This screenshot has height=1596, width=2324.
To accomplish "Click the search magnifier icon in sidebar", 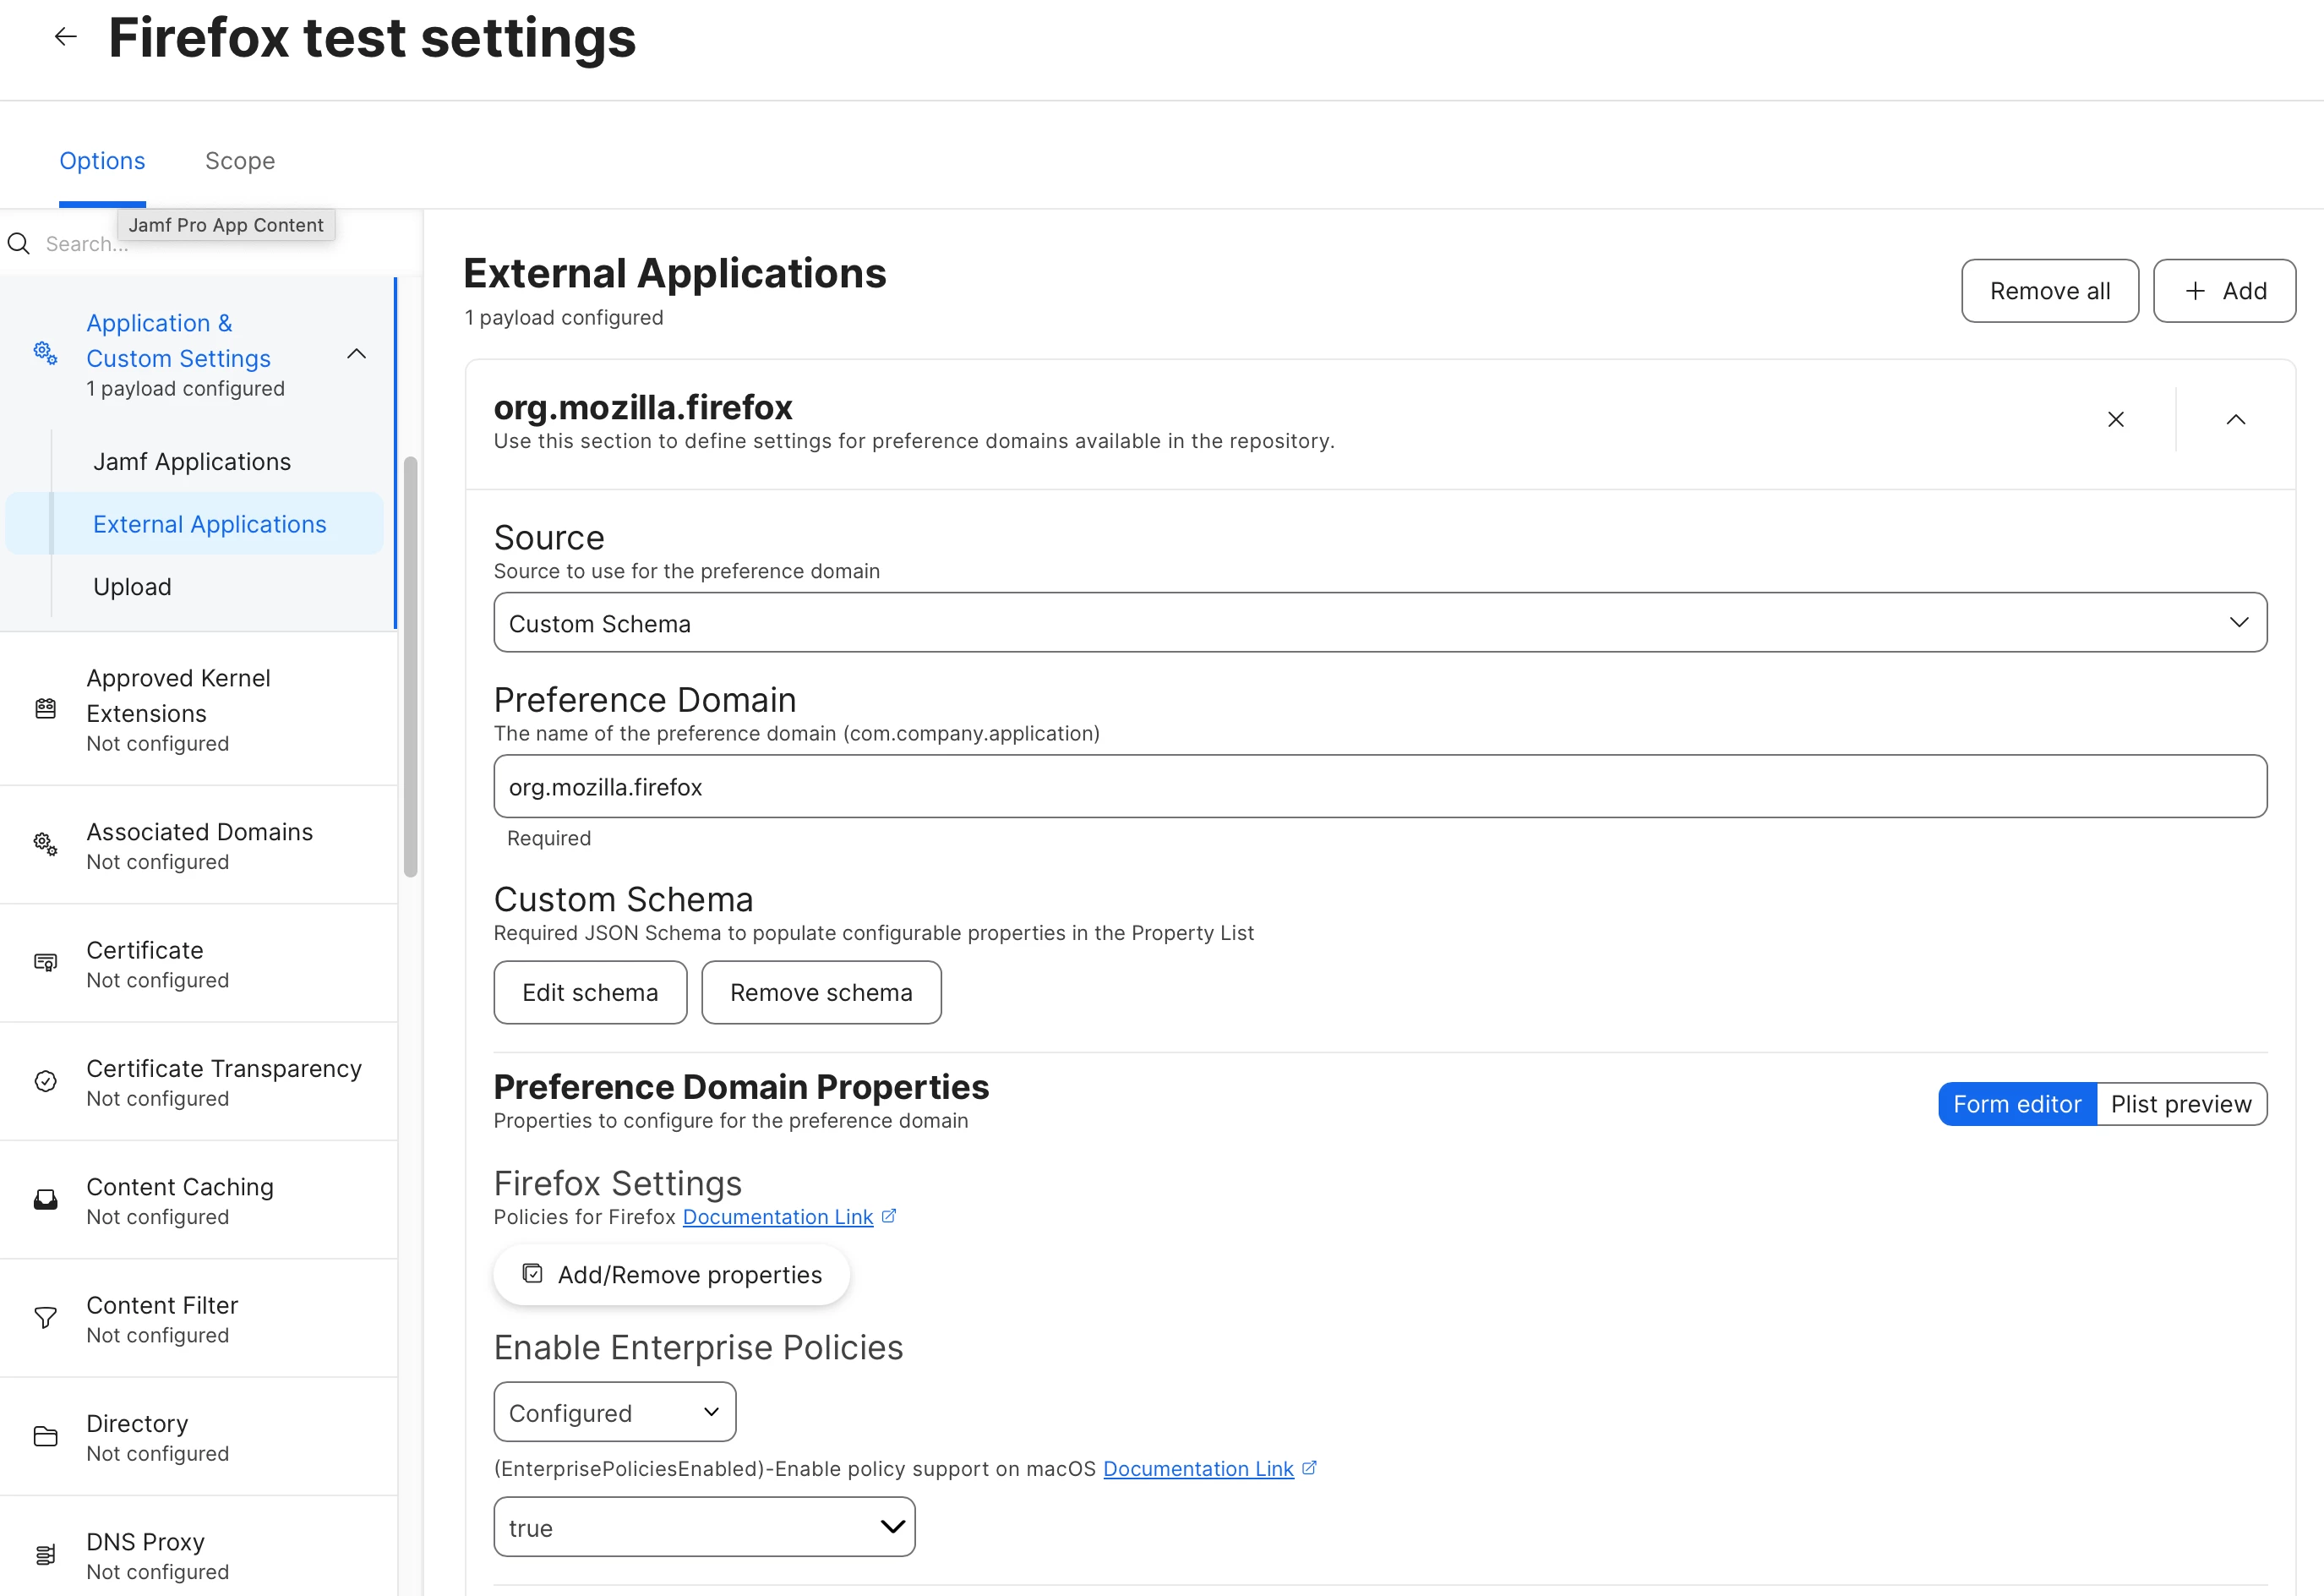I will coord(18,243).
